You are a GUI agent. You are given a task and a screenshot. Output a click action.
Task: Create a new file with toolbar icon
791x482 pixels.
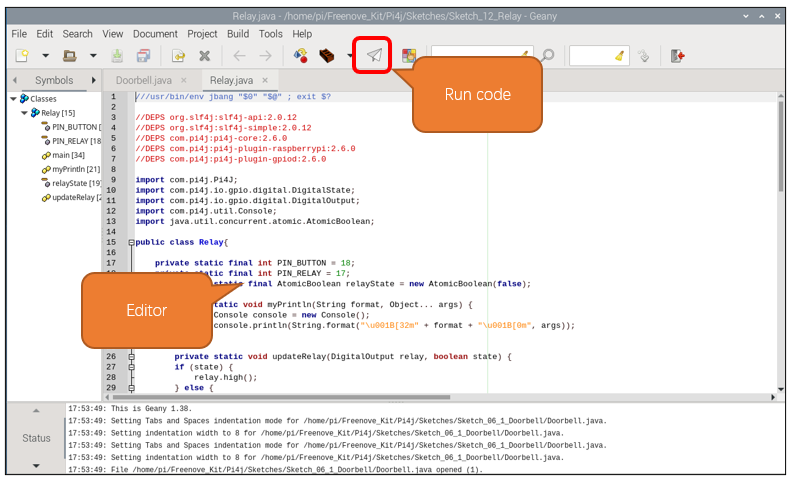coord(22,56)
